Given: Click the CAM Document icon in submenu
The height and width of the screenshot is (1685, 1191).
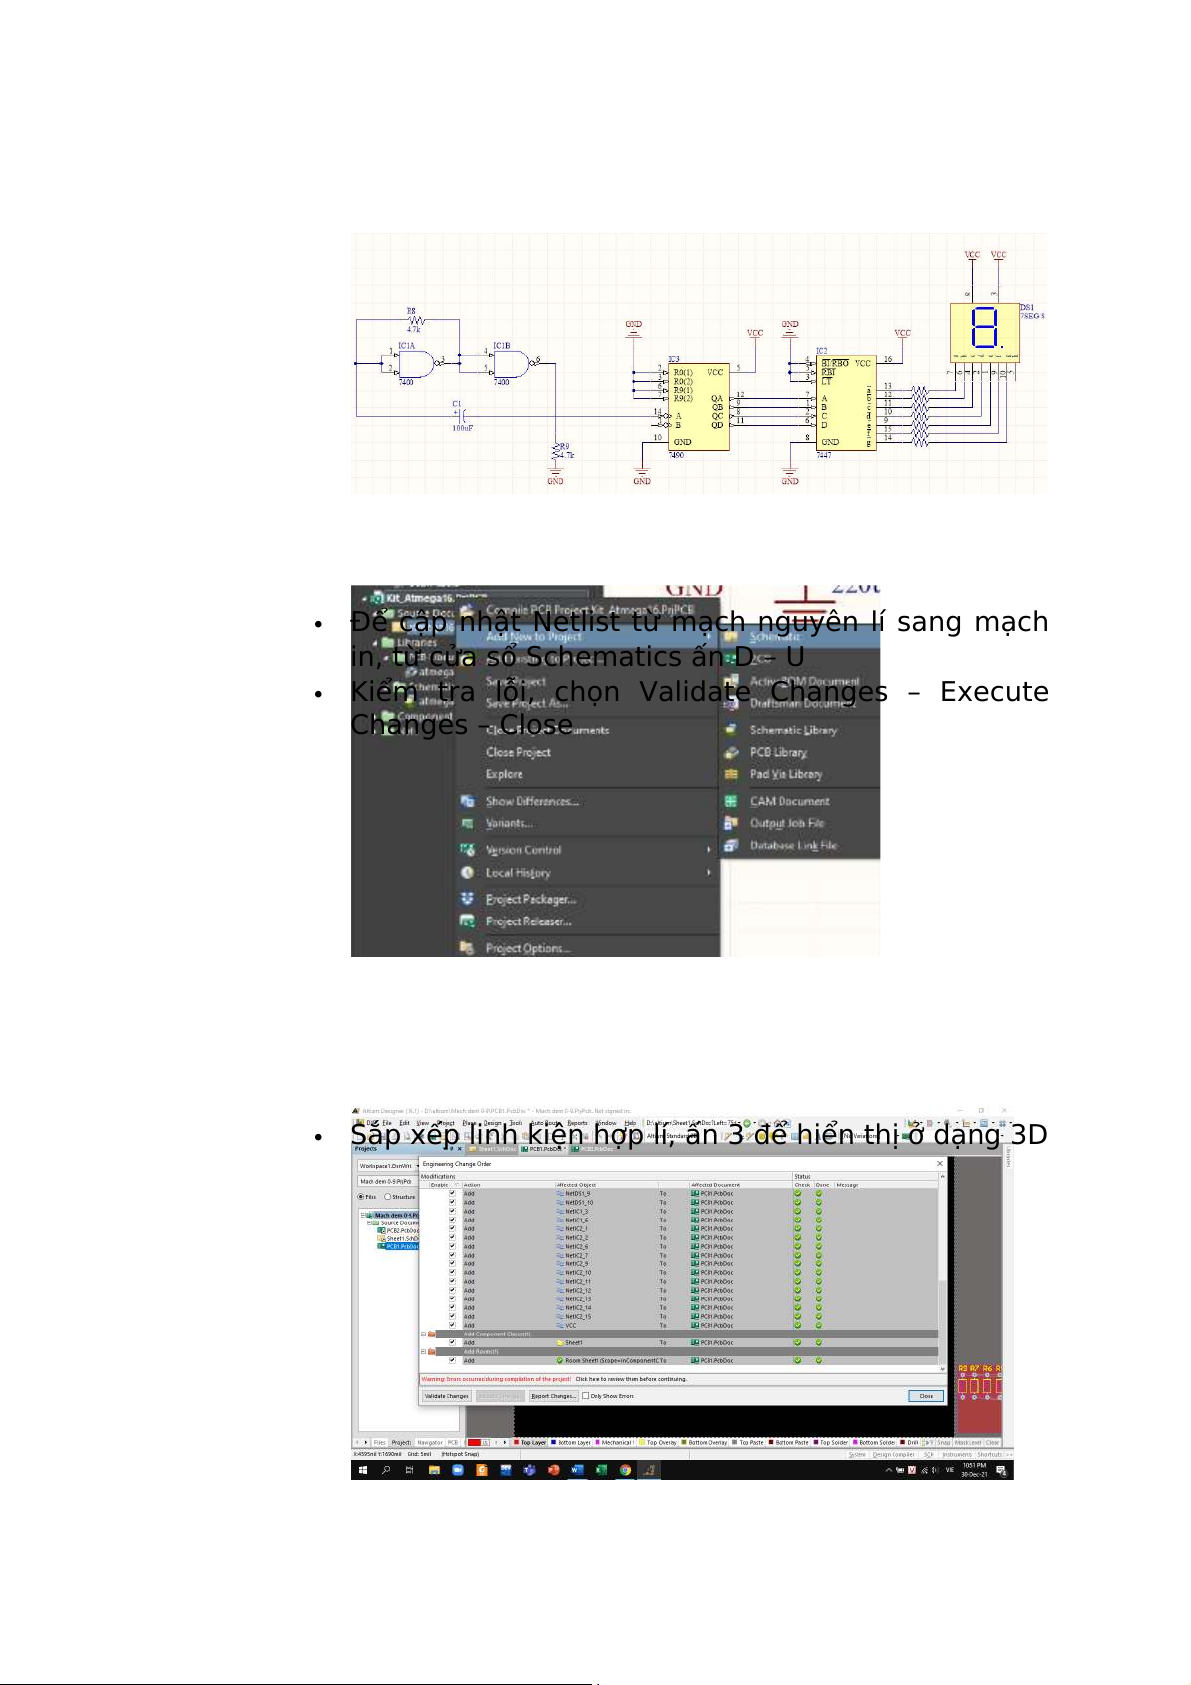Looking at the screenshot, I should 731,801.
